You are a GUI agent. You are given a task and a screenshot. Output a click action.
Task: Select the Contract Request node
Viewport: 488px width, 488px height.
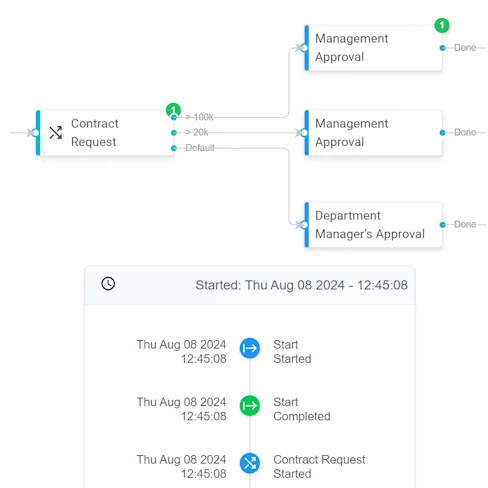click(105, 133)
